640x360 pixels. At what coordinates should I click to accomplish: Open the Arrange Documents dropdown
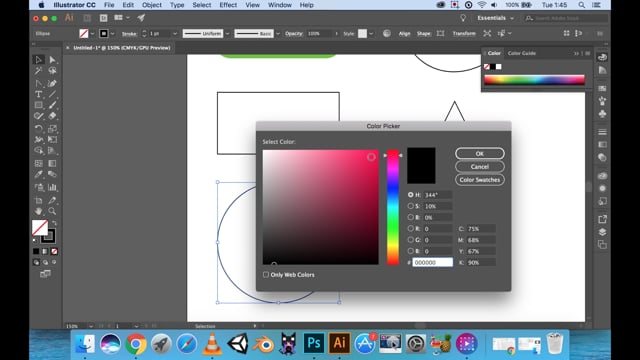click(x=122, y=18)
